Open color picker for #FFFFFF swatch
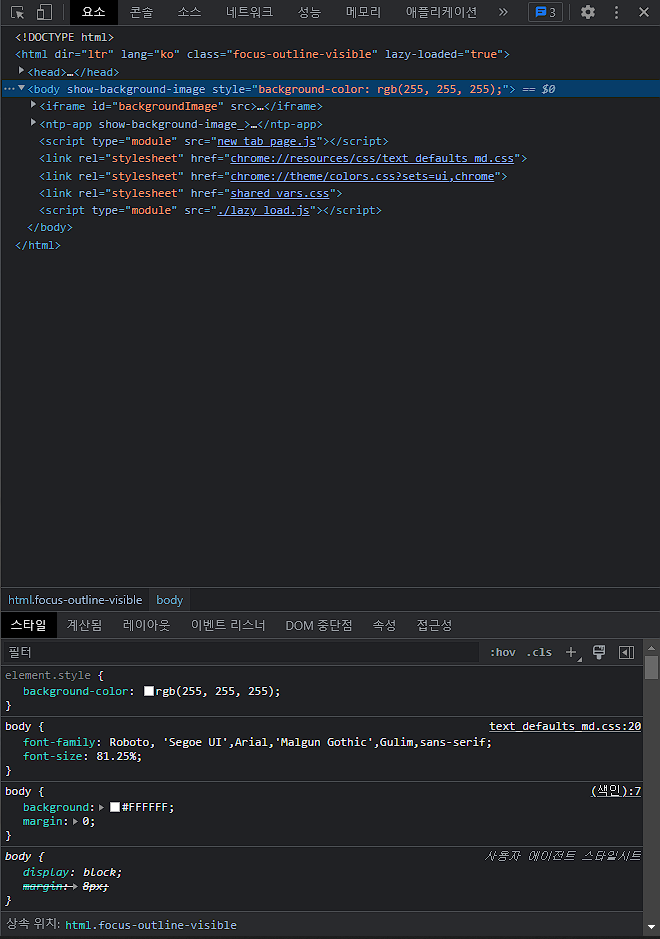This screenshot has height=939, width=660. tap(115, 807)
